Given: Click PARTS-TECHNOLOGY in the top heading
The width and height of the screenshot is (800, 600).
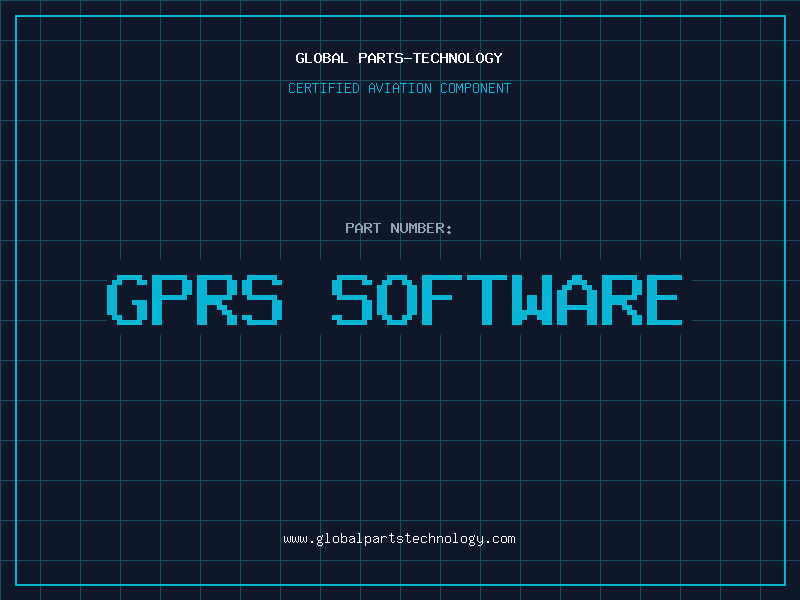Looking at the screenshot, I should tap(430, 58).
